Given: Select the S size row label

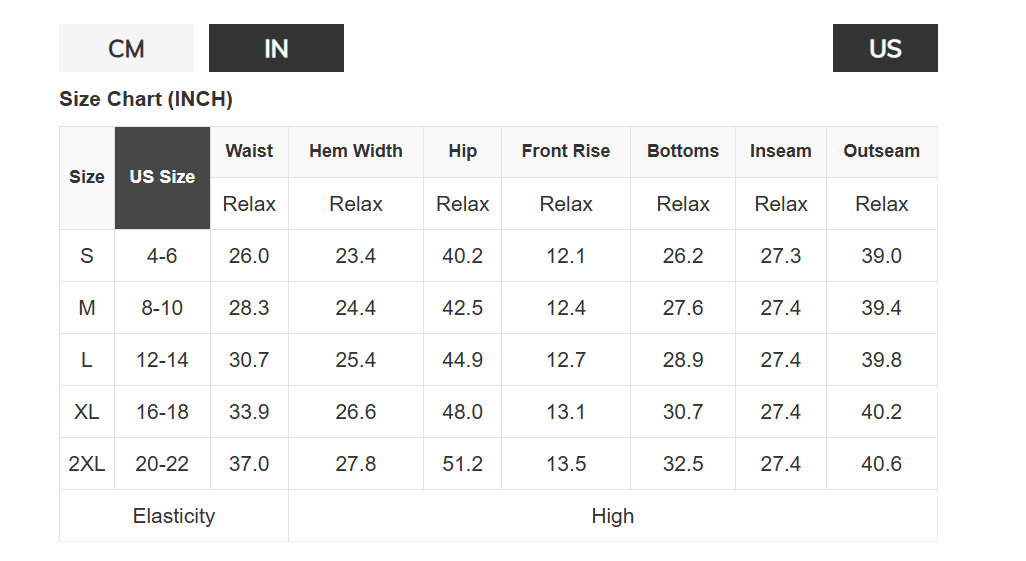Looking at the screenshot, I should [x=87, y=256].
